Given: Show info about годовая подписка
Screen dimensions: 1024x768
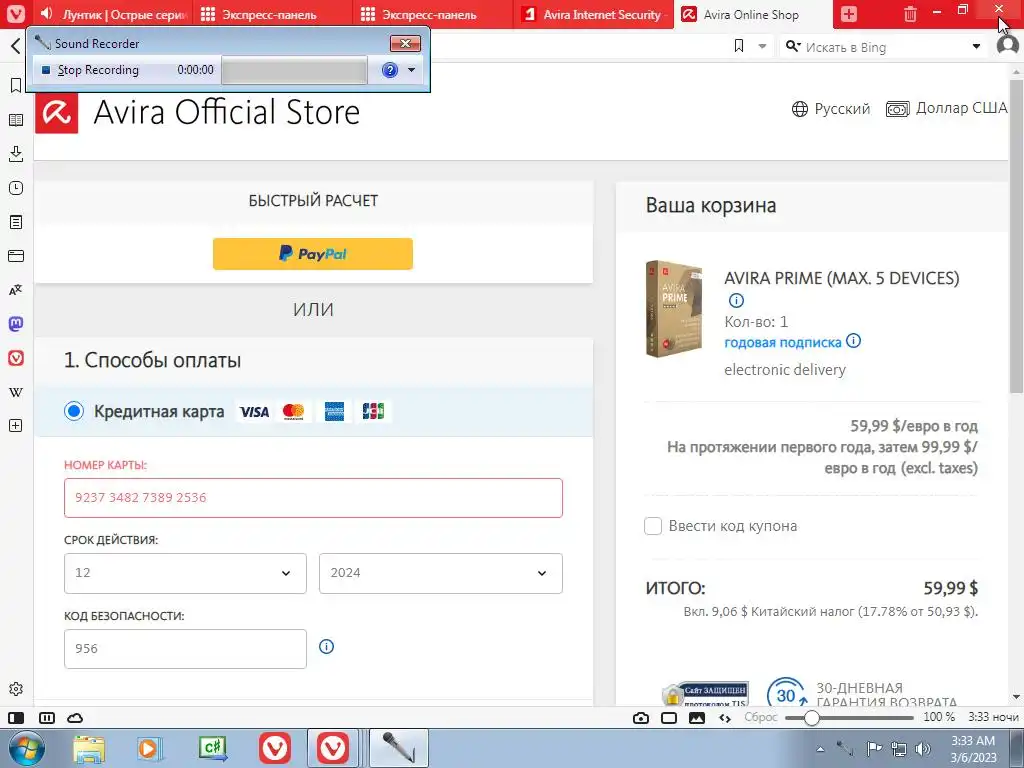Looking at the screenshot, I should 853,341.
